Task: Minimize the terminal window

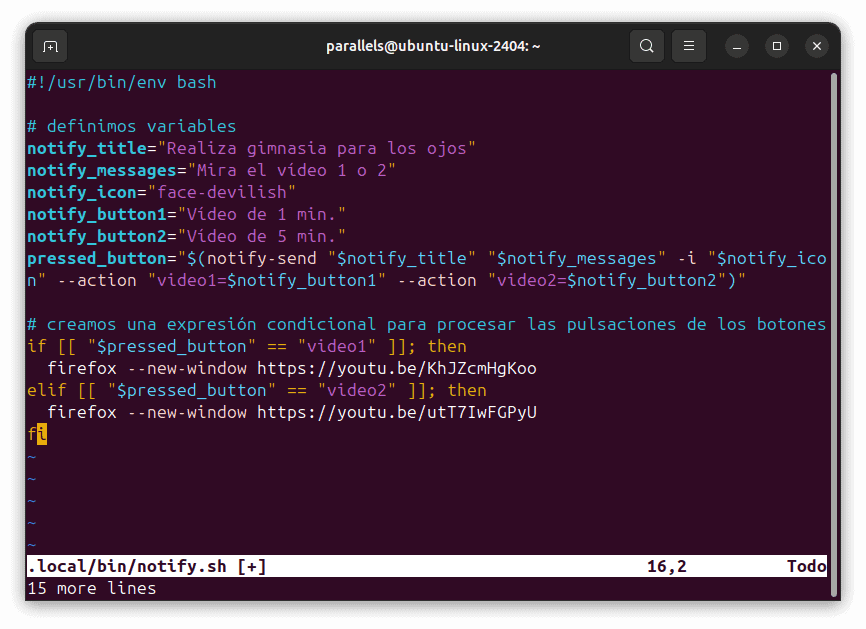Action: [x=737, y=46]
